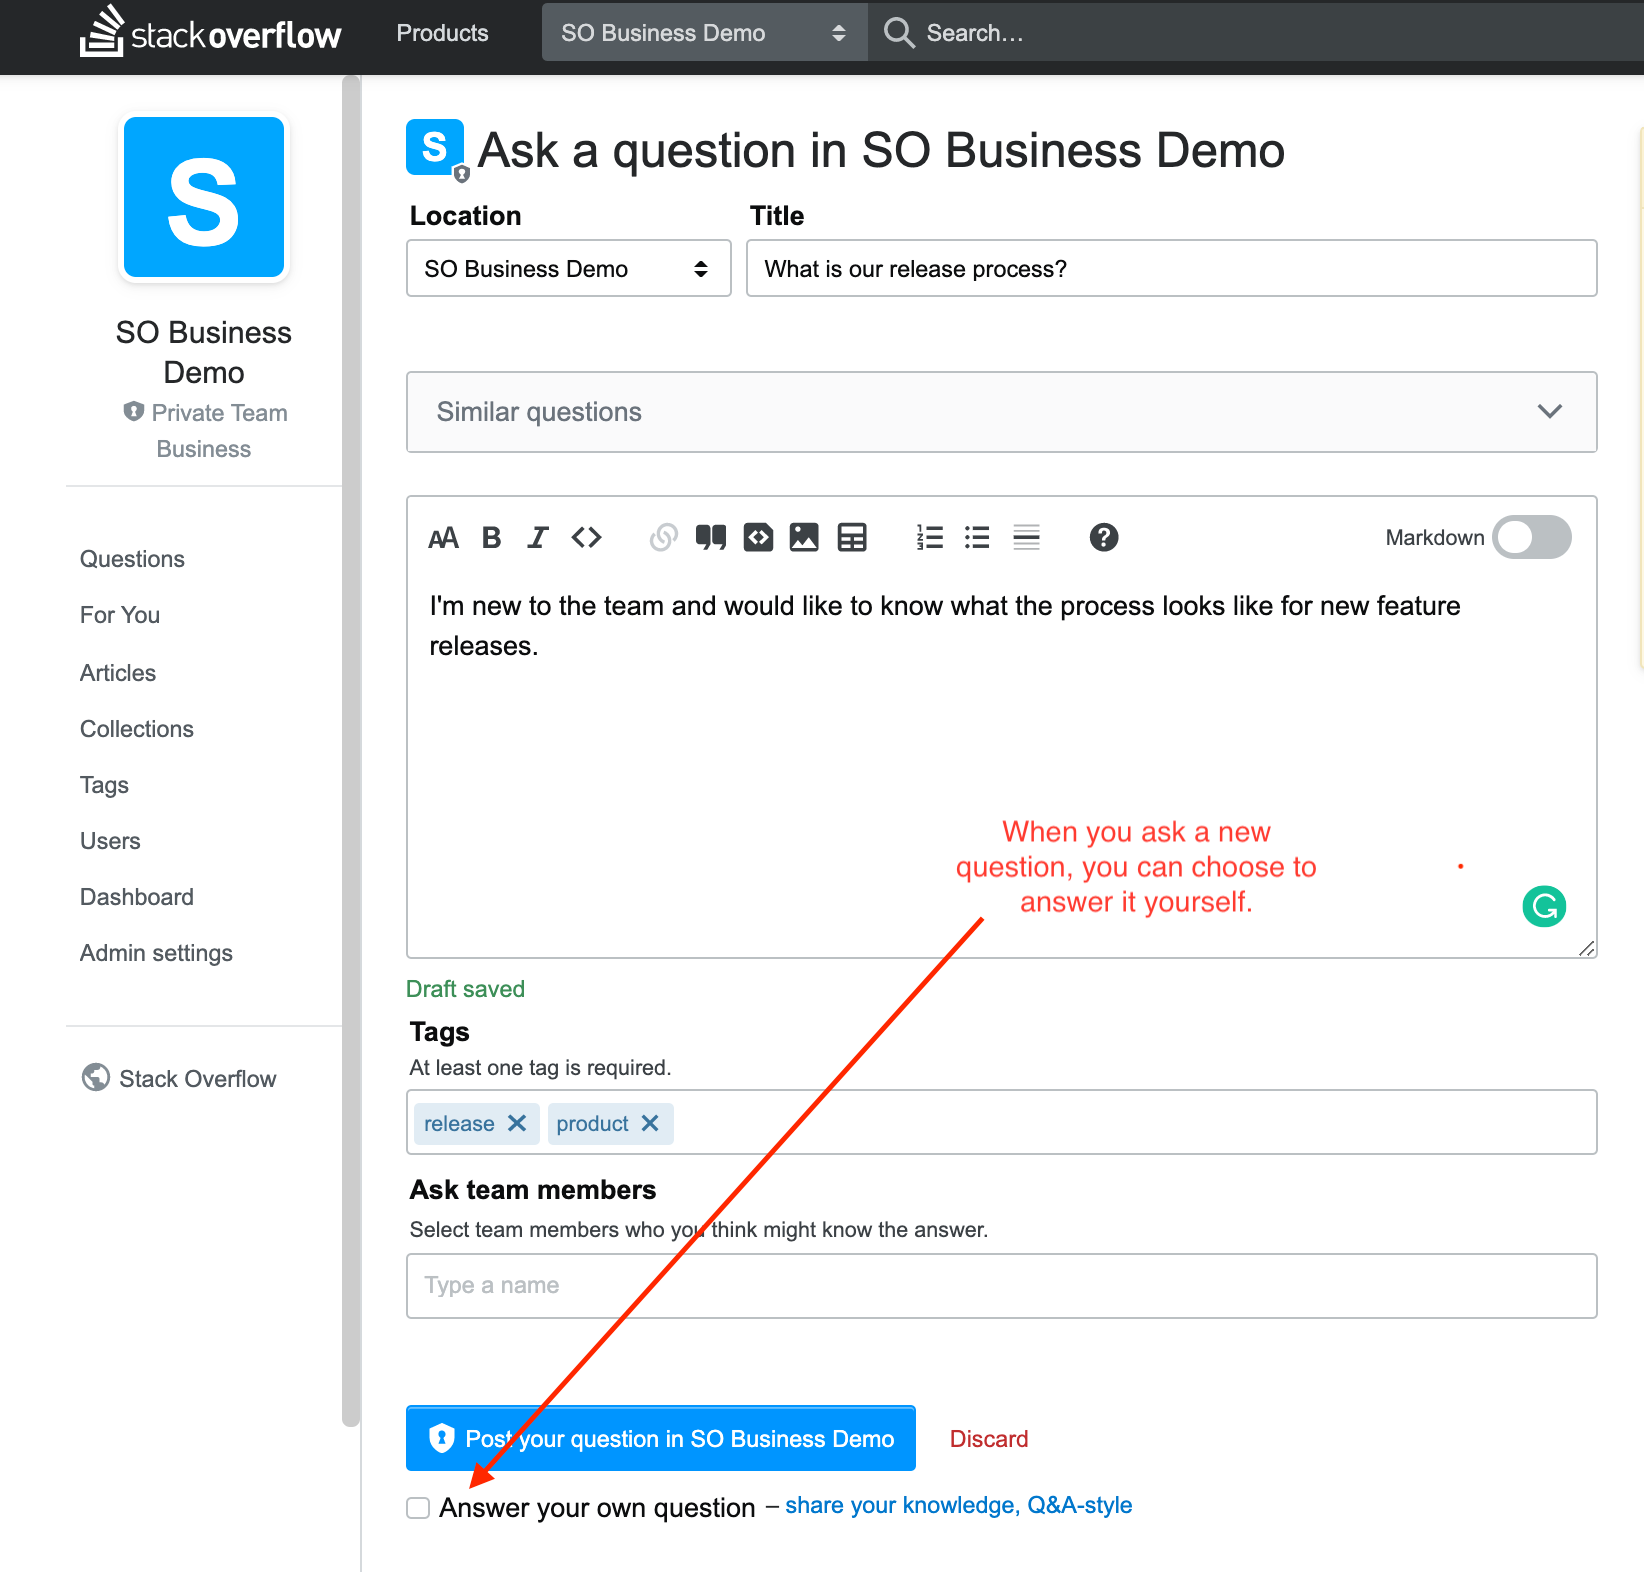Insert a hyperlink in editor
The height and width of the screenshot is (1572, 1644).
point(663,538)
